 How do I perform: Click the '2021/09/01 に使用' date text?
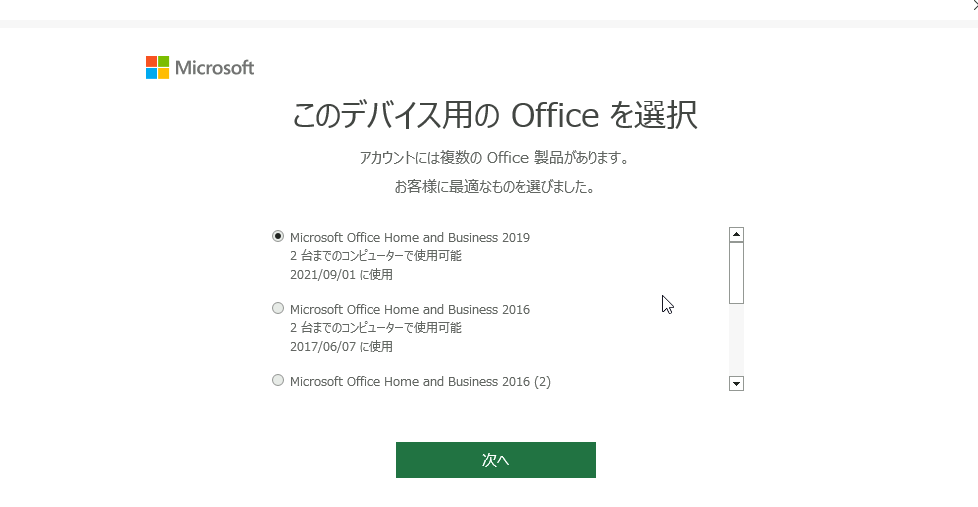pyautogui.click(x=341, y=274)
